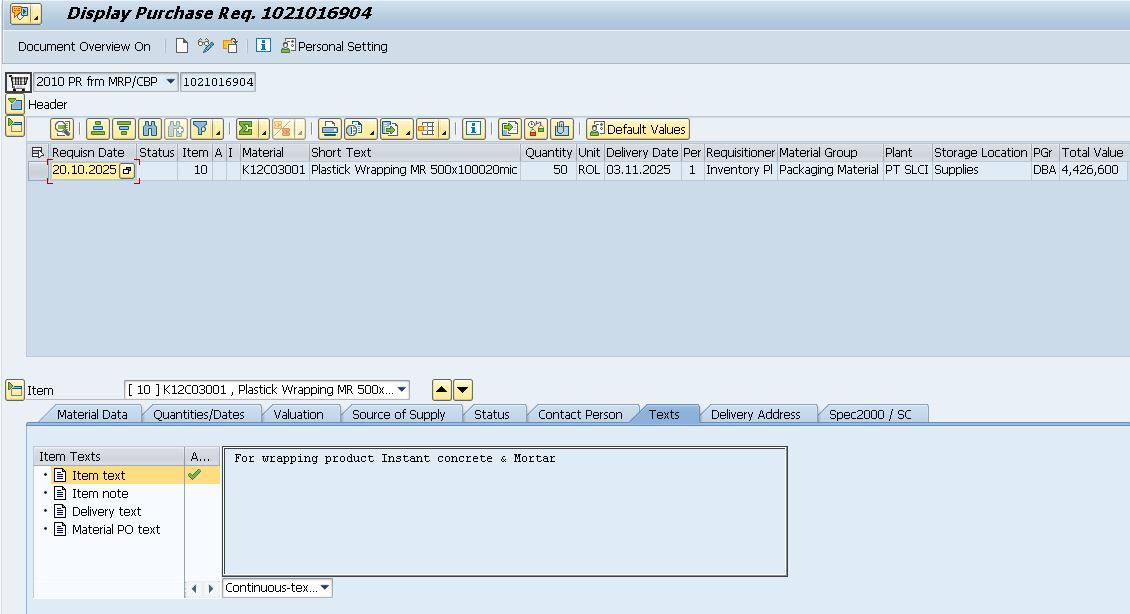Click the Print icon in the item toolbar
The width and height of the screenshot is (1130, 614).
coord(329,129)
